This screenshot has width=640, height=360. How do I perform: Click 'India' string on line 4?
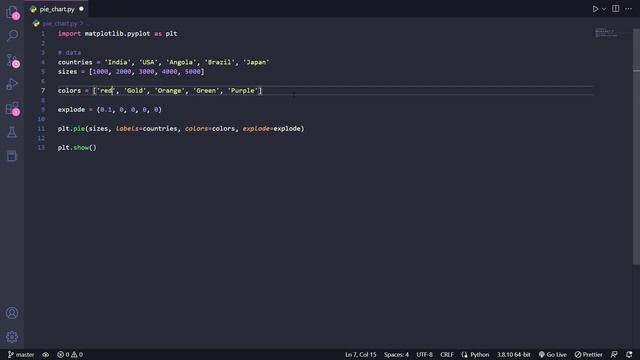(x=118, y=62)
